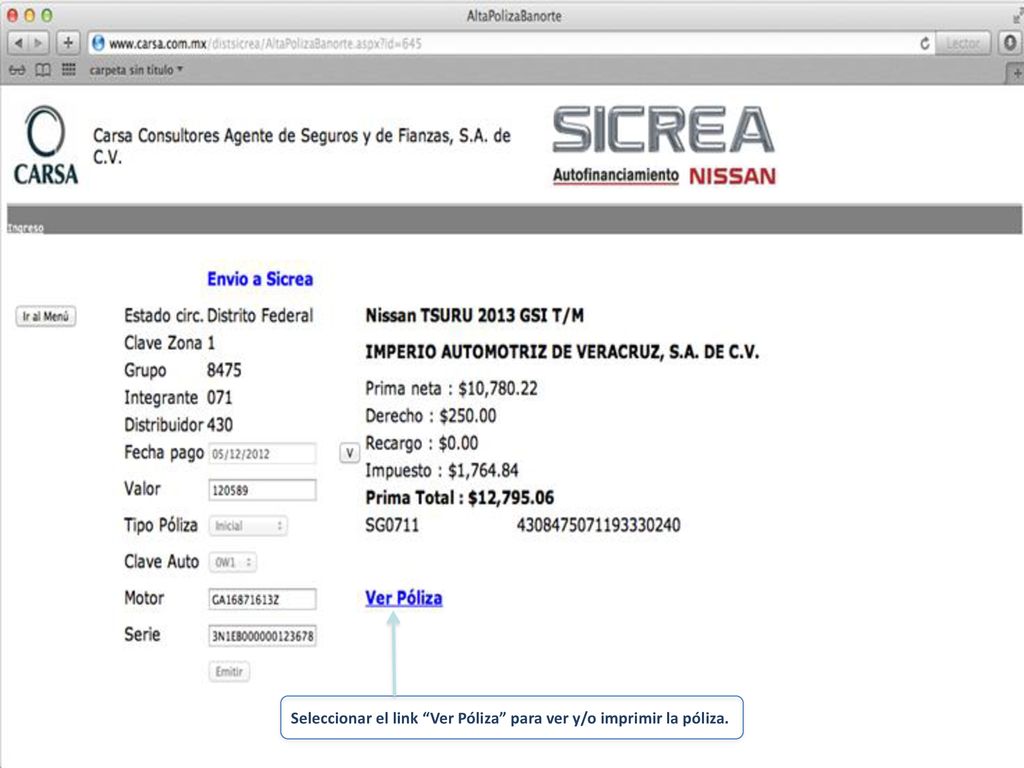
Task: Click the Prima neta $10,780.22 text
Action: [x=451, y=389]
